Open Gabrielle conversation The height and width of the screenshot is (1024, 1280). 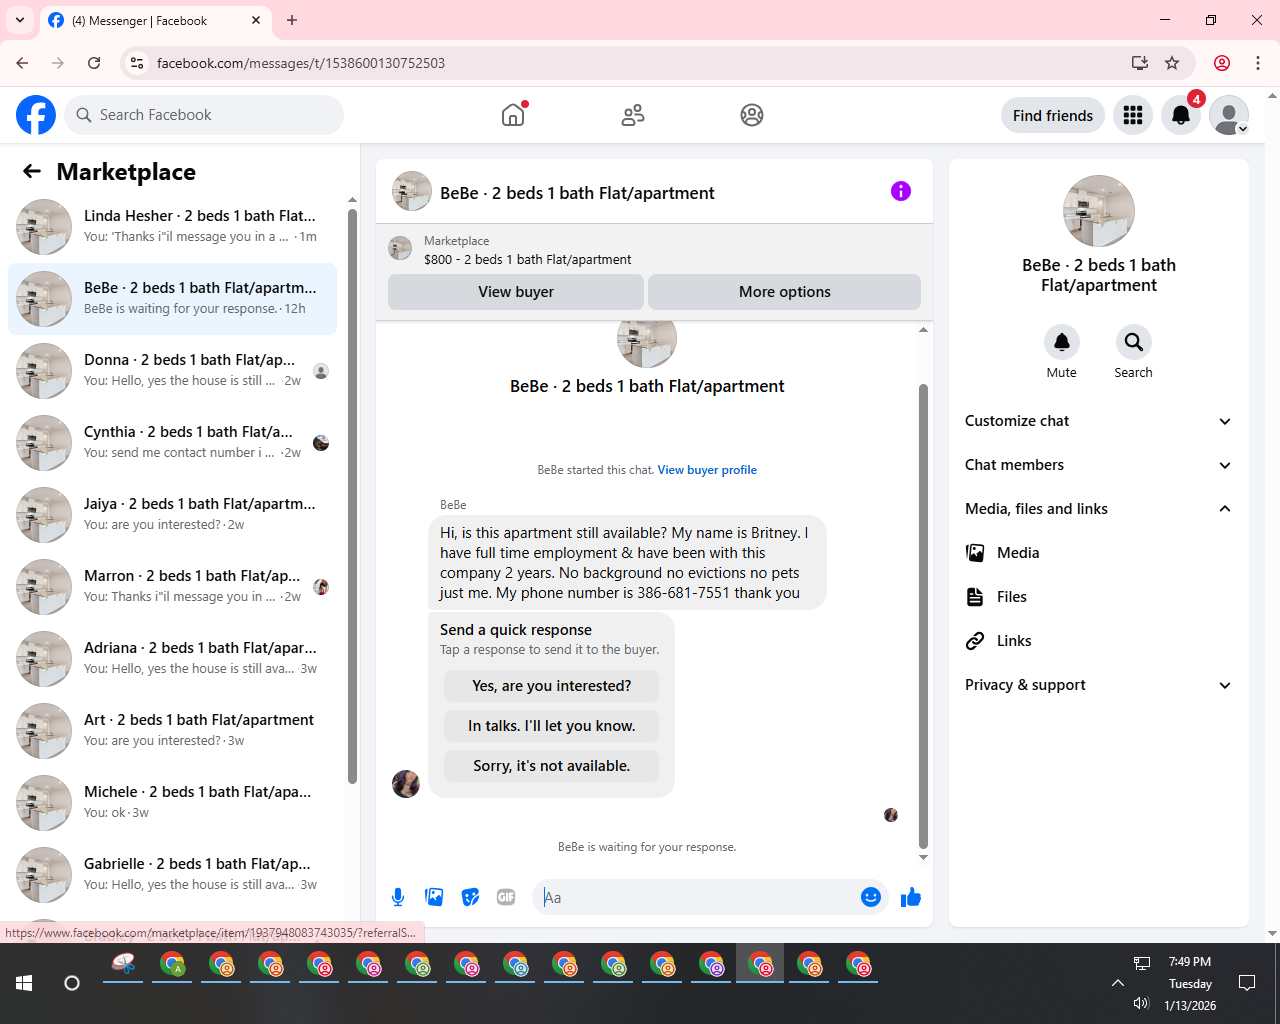[173, 875]
